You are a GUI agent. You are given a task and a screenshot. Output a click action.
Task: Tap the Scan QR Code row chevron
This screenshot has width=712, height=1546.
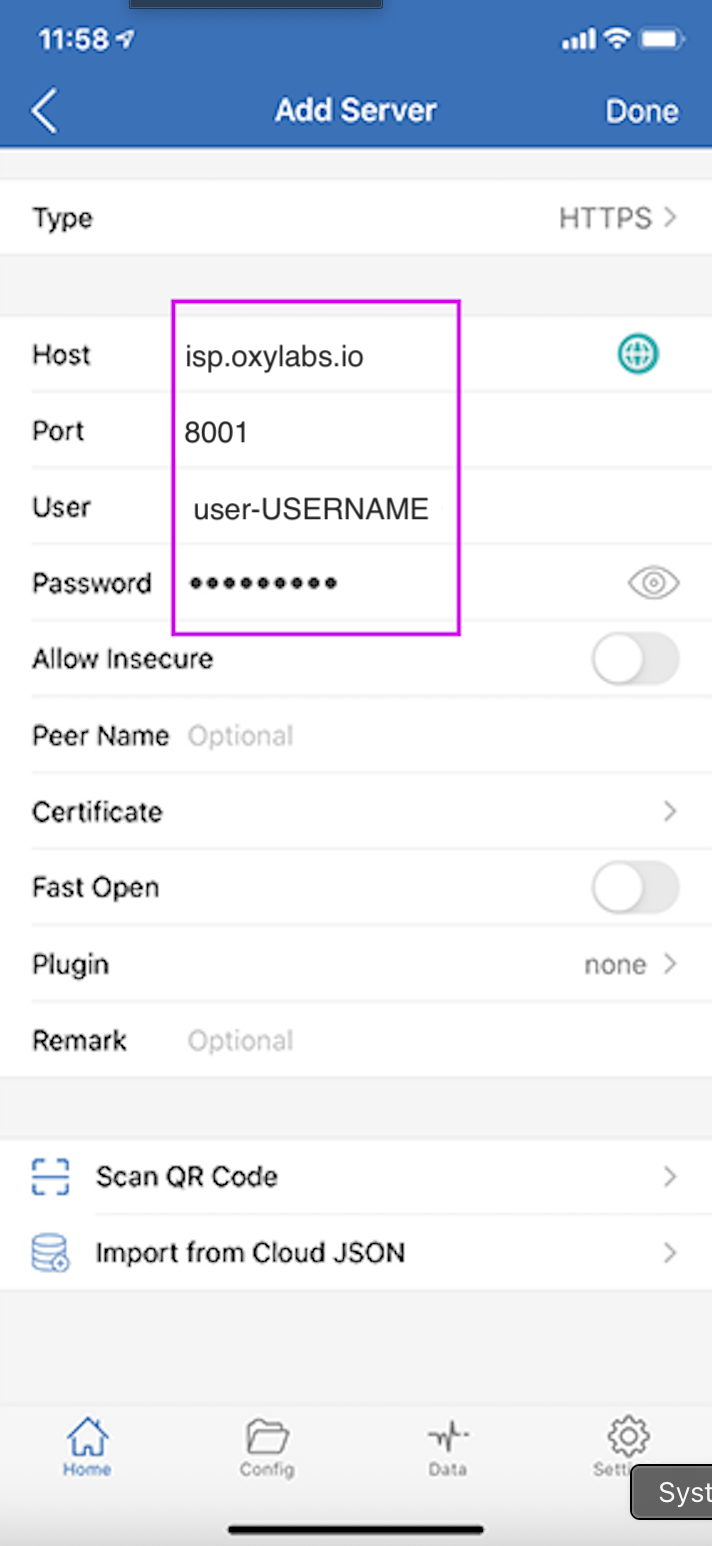[x=670, y=1177]
